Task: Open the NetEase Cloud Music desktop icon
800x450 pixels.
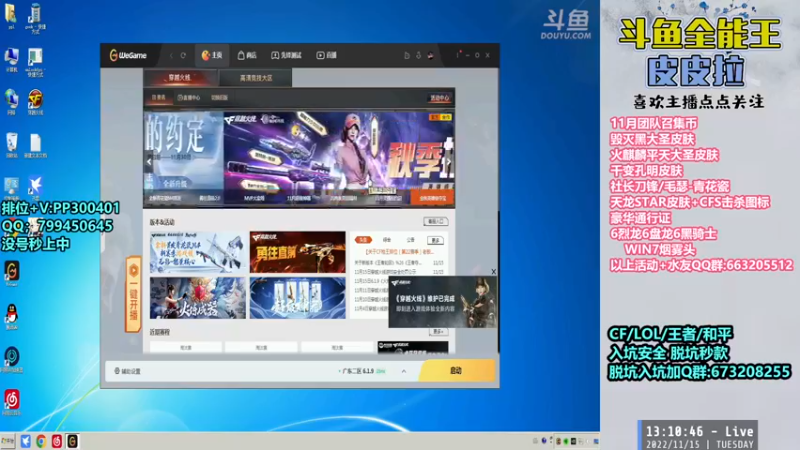Action: (x=12, y=402)
